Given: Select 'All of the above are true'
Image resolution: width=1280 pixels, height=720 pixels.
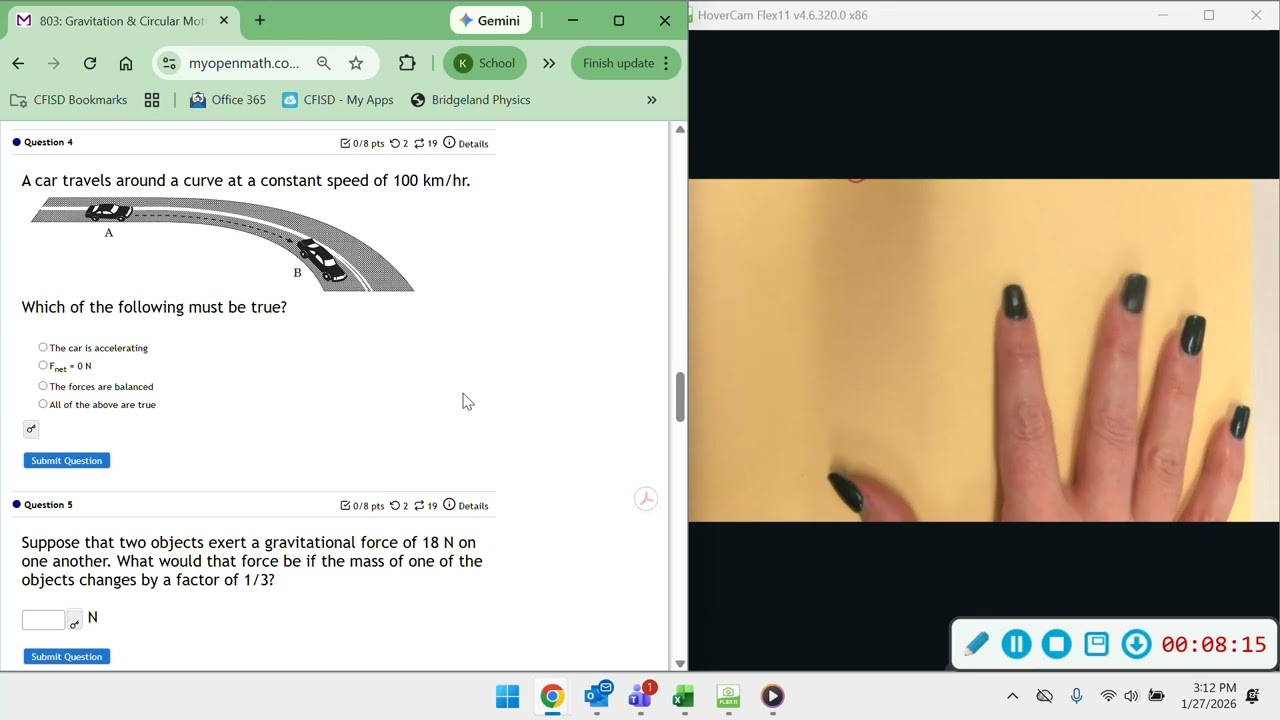Looking at the screenshot, I should (x=43, y=404).
